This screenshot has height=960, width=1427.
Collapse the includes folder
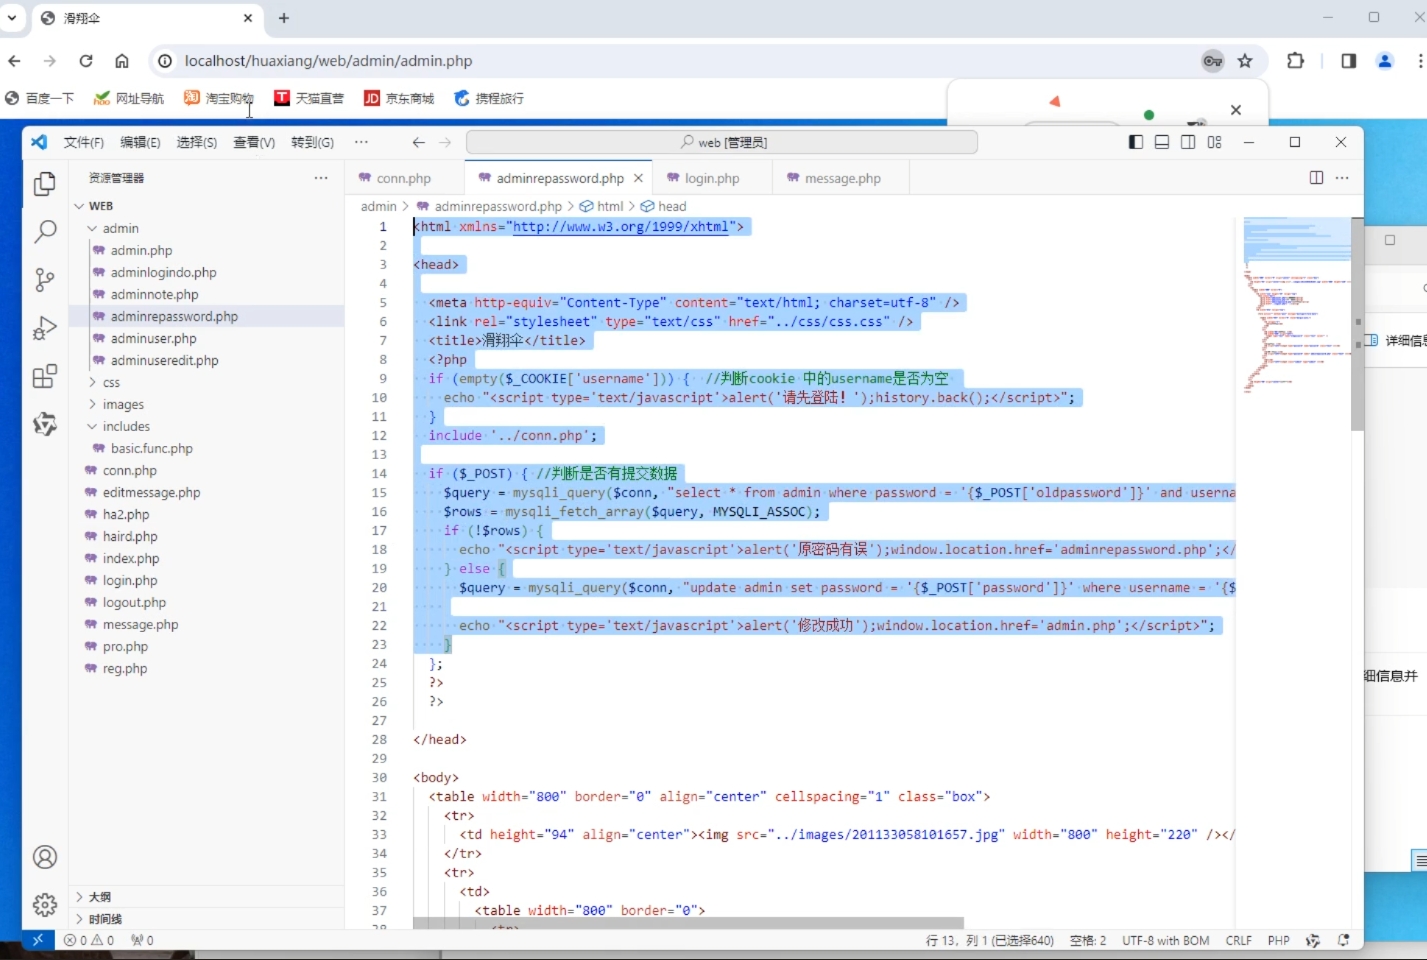click(x=126, y=426)
